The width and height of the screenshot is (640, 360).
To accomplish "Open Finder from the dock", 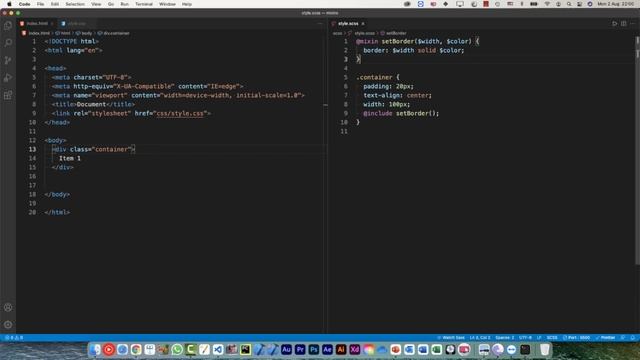I will pos(95,350).
